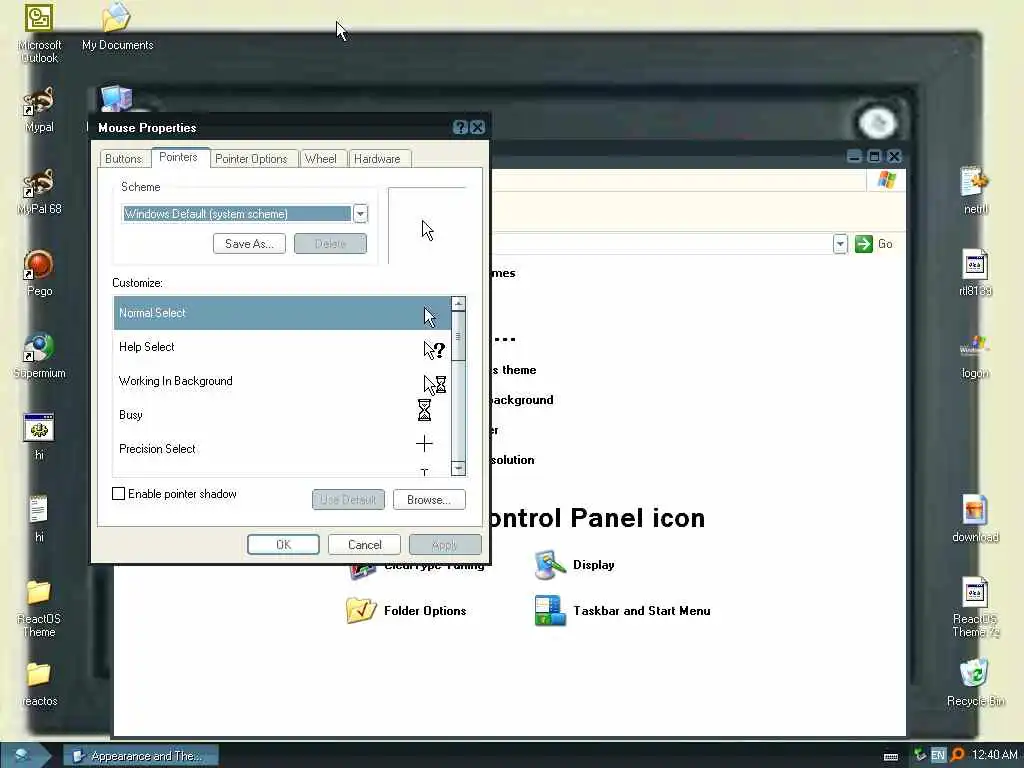
Task: Click the EN language indicator in the tray
Action: point(938,755)
